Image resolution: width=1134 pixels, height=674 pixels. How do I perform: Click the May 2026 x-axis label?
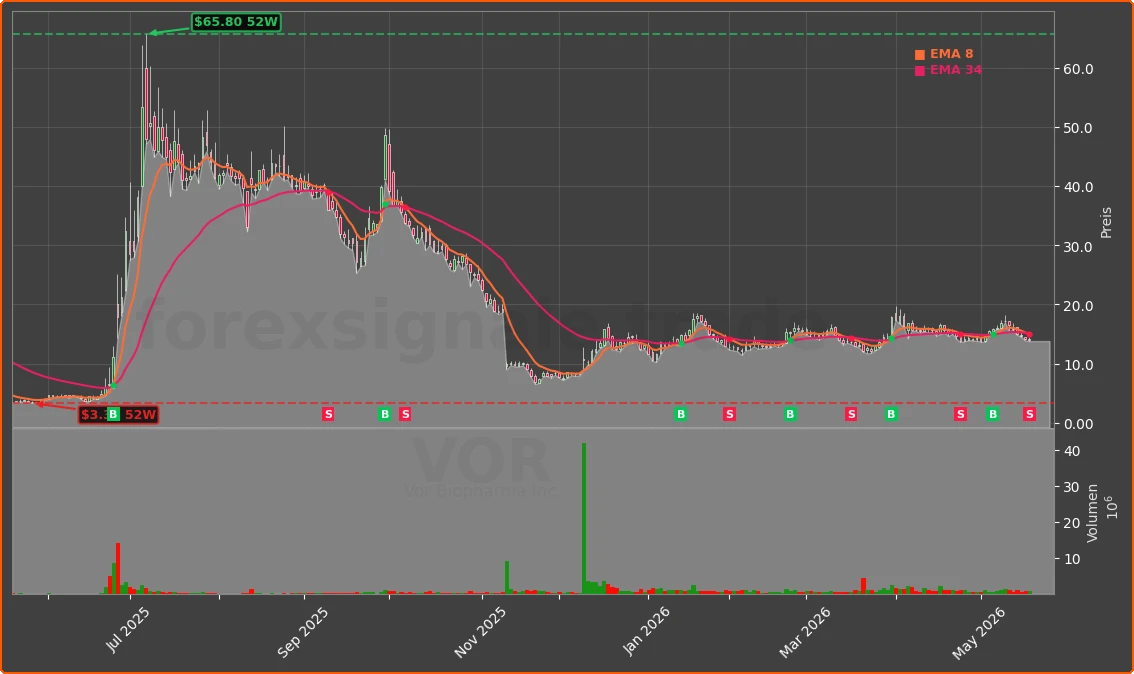979,633
